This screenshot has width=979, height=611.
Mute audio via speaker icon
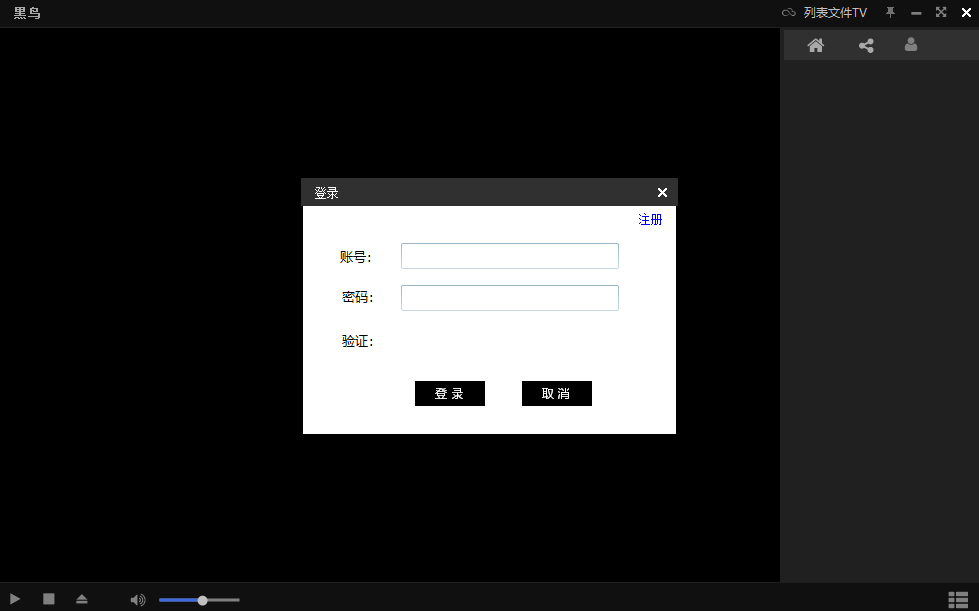137,600
